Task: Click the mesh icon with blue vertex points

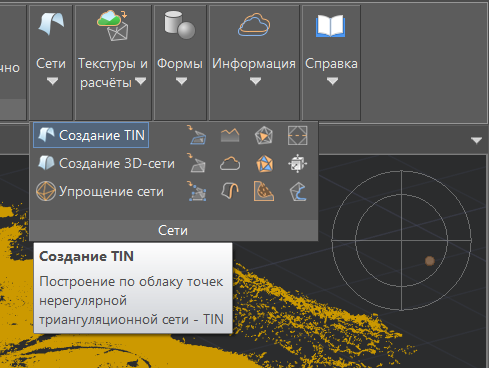Action: (x=197, y=191)
